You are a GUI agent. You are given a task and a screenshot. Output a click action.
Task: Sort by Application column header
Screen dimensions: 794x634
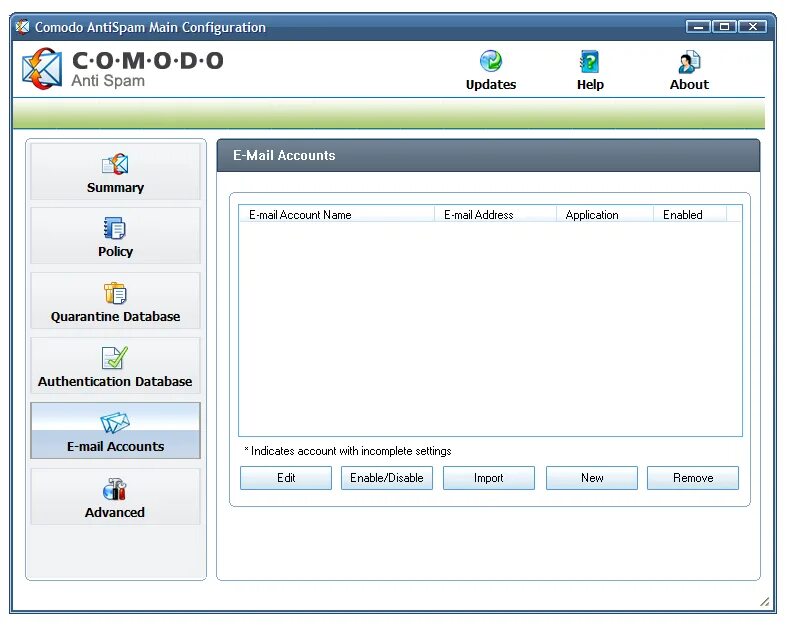(605, 214)
